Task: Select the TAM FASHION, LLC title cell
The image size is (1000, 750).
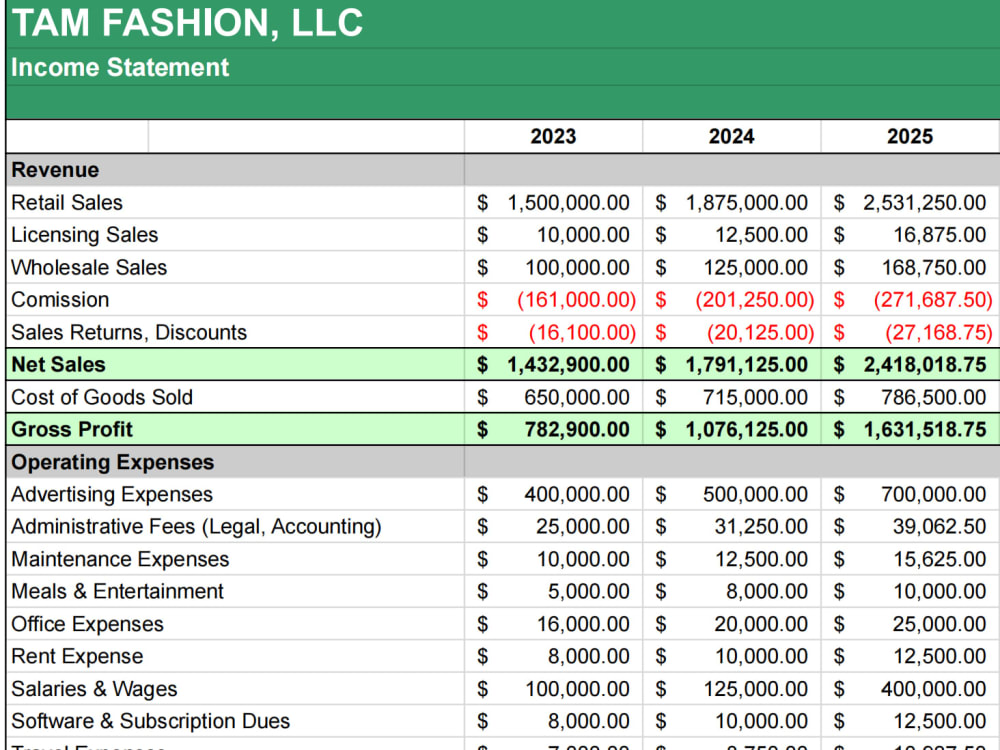Action: (x=187, y=23)
